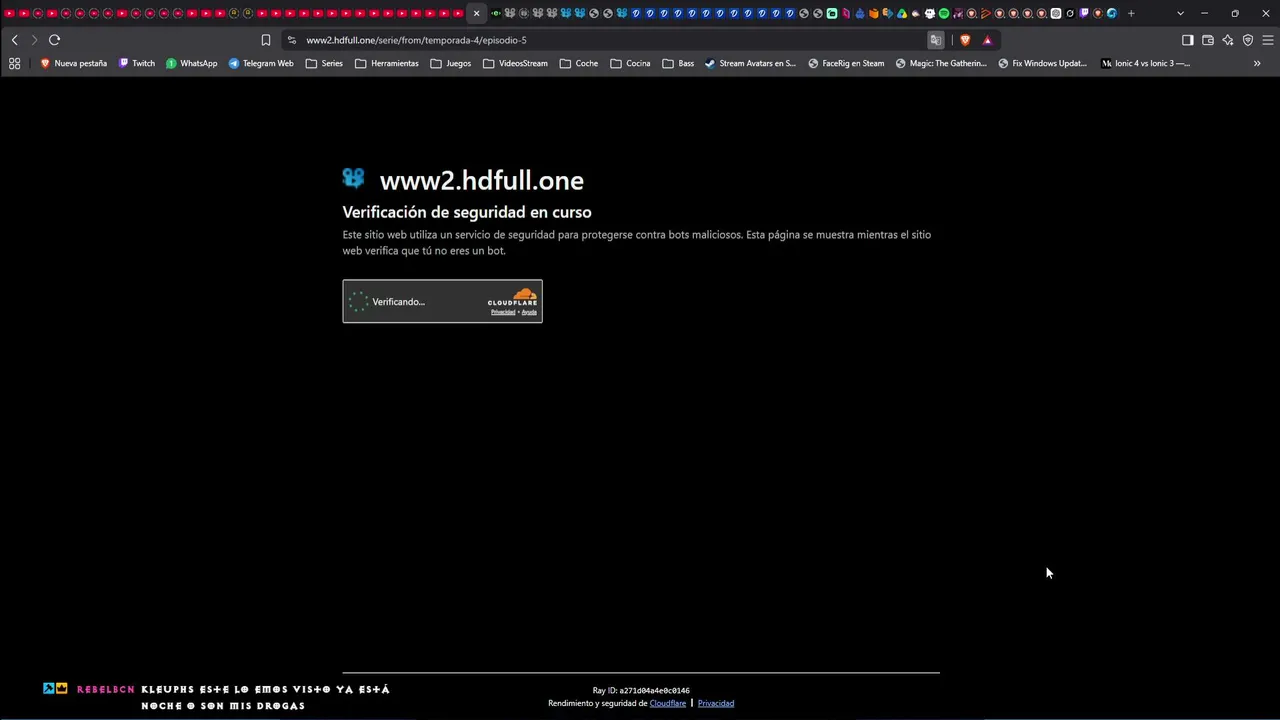The image size is (1280, 720).
Task: Open the apps grid in bookmarks bar
Action: pos(14,63)
